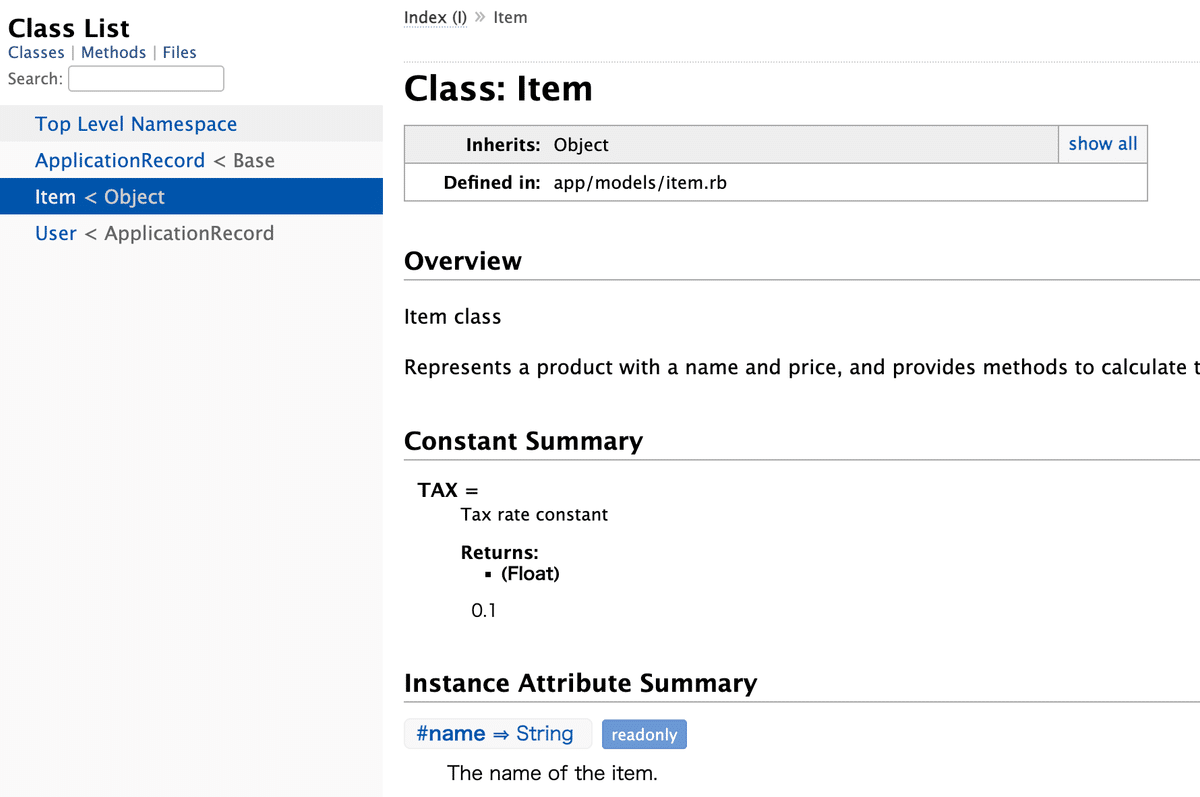
Task: Click the Class List sidebar title
Action: pyautogui.click(x=69, y=28)
